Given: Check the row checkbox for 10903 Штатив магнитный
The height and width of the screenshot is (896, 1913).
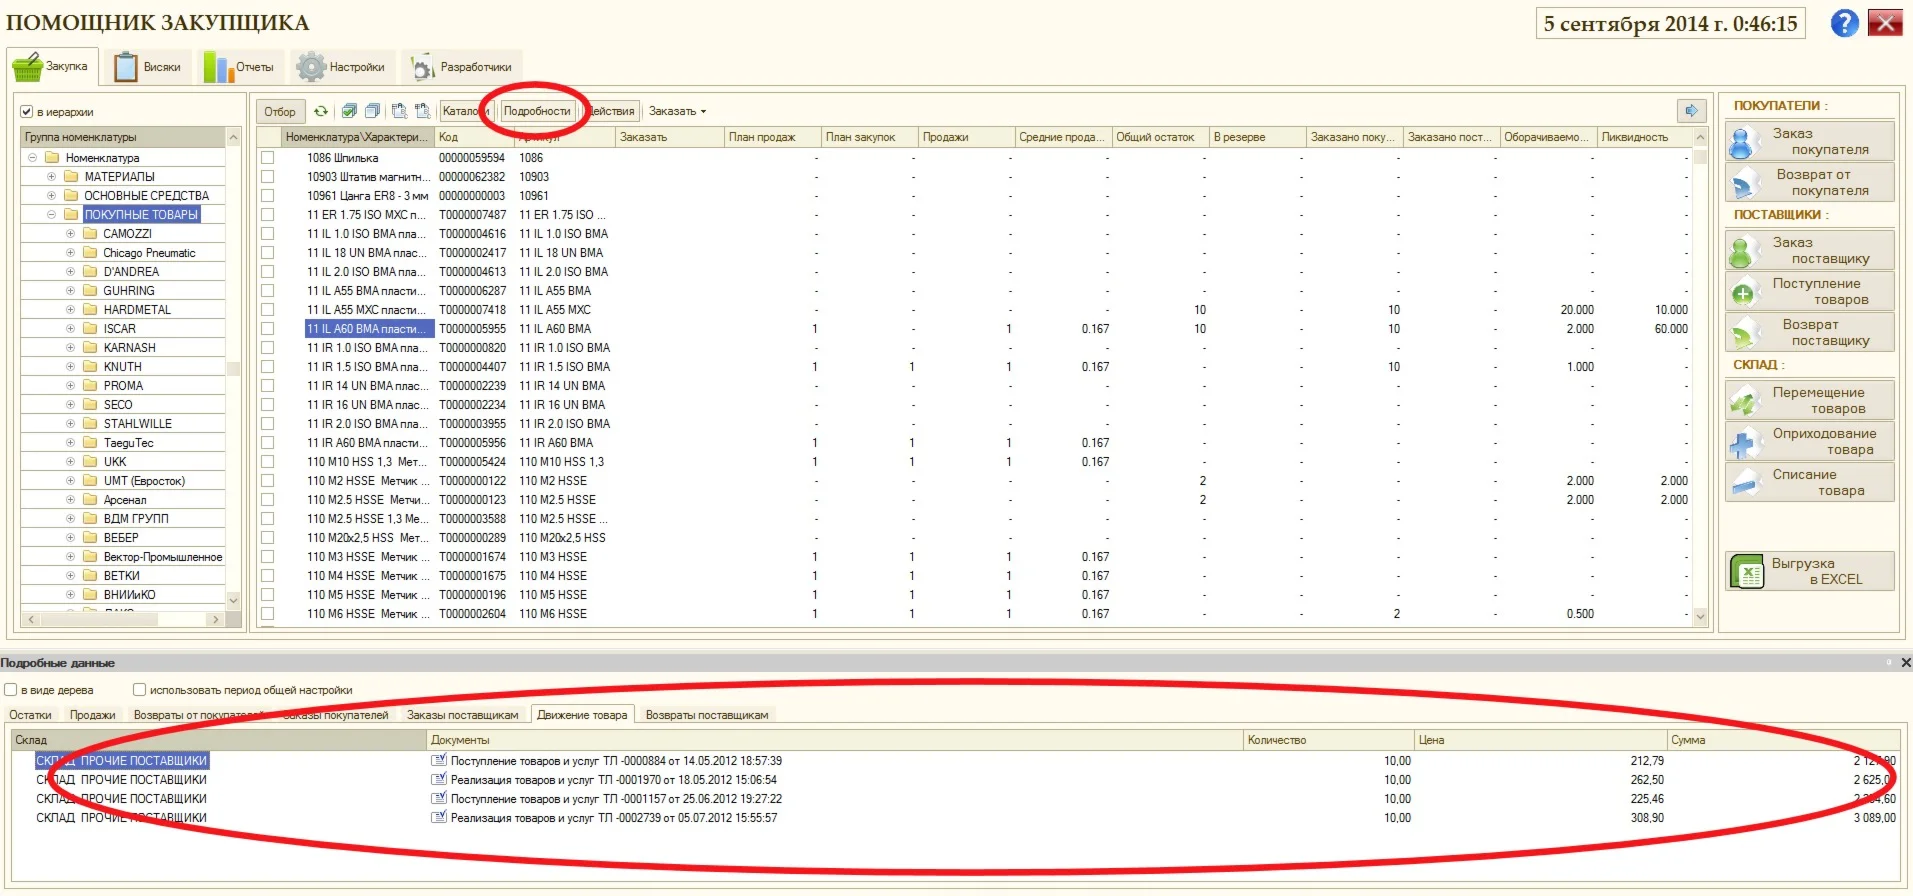Looking at the screenshot, I should (267, 176).
